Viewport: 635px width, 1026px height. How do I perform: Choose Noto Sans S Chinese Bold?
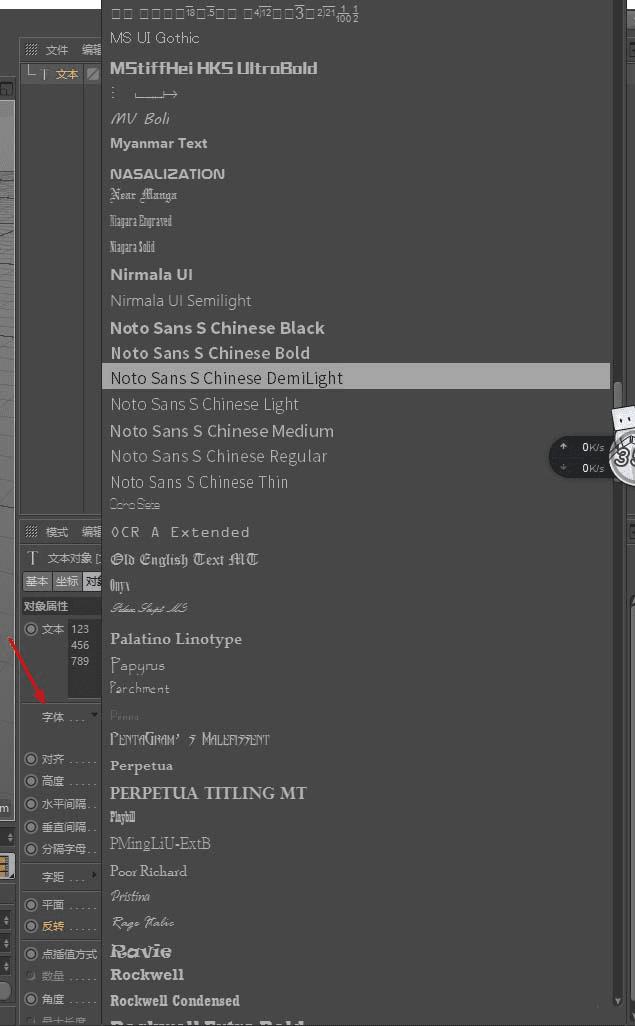click(x=210, y=353)
